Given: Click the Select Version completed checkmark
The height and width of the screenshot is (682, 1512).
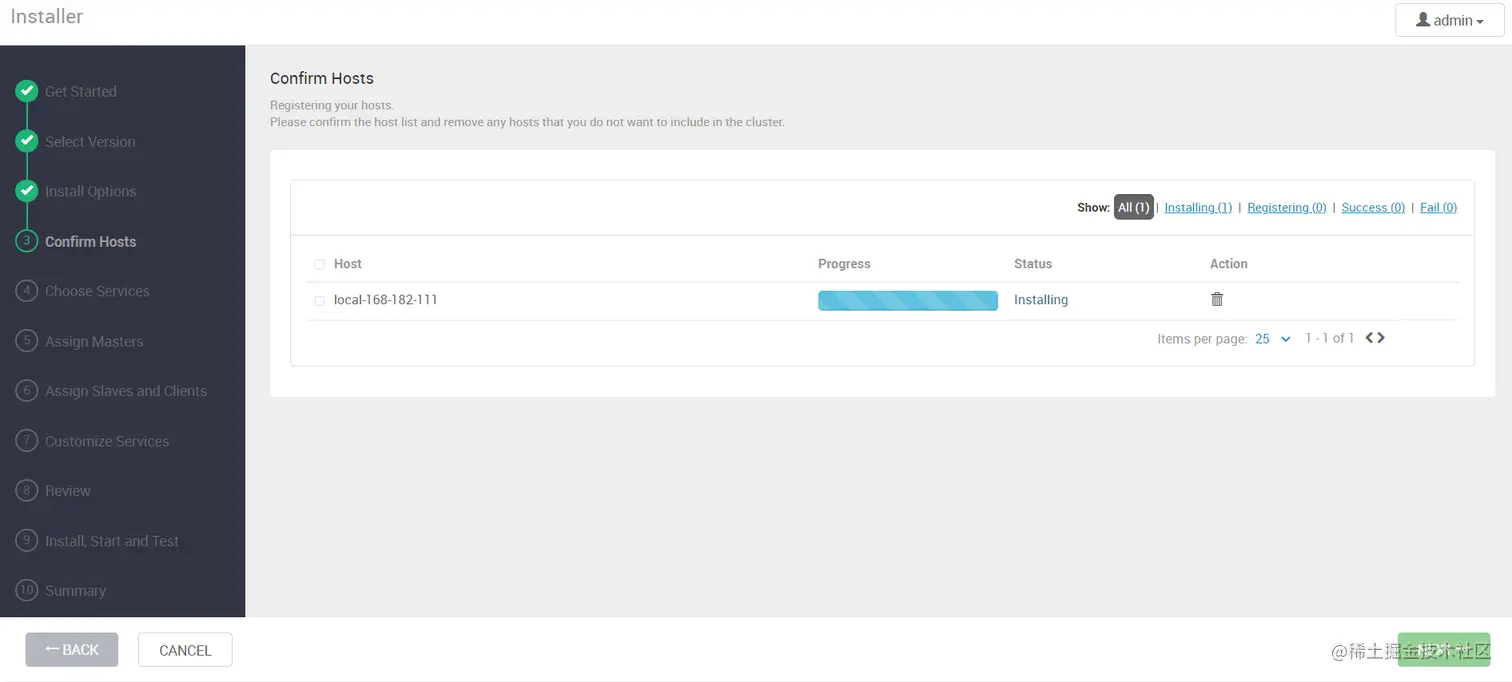Looking at the screenshot, I should click(27, 141).
